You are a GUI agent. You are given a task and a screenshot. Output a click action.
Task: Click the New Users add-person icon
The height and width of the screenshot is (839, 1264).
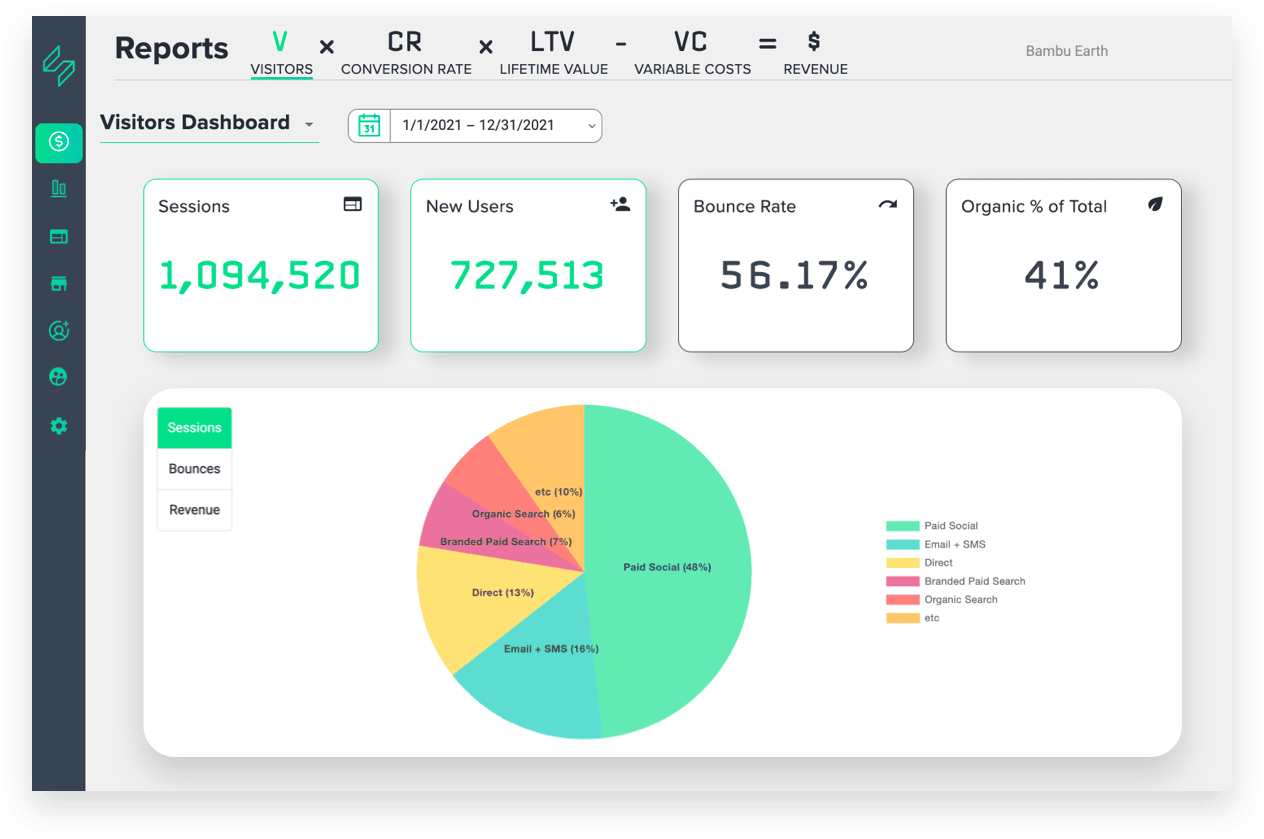[x=620, y=204]
